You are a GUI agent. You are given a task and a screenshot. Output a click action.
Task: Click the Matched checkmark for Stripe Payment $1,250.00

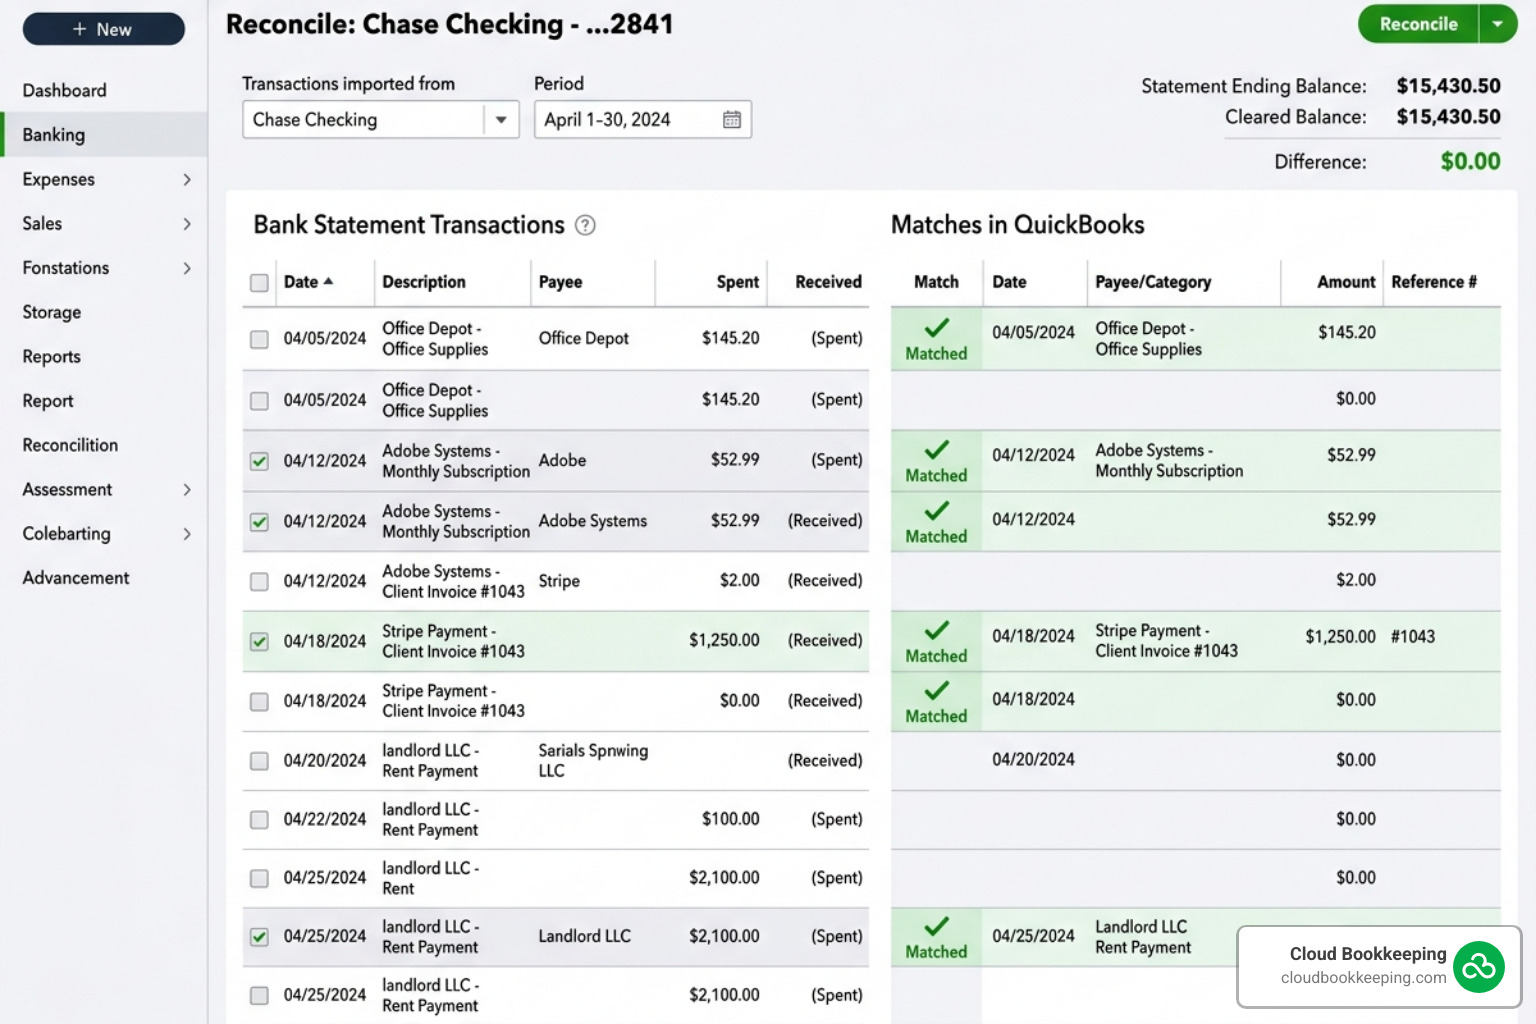tap(937, 630)
